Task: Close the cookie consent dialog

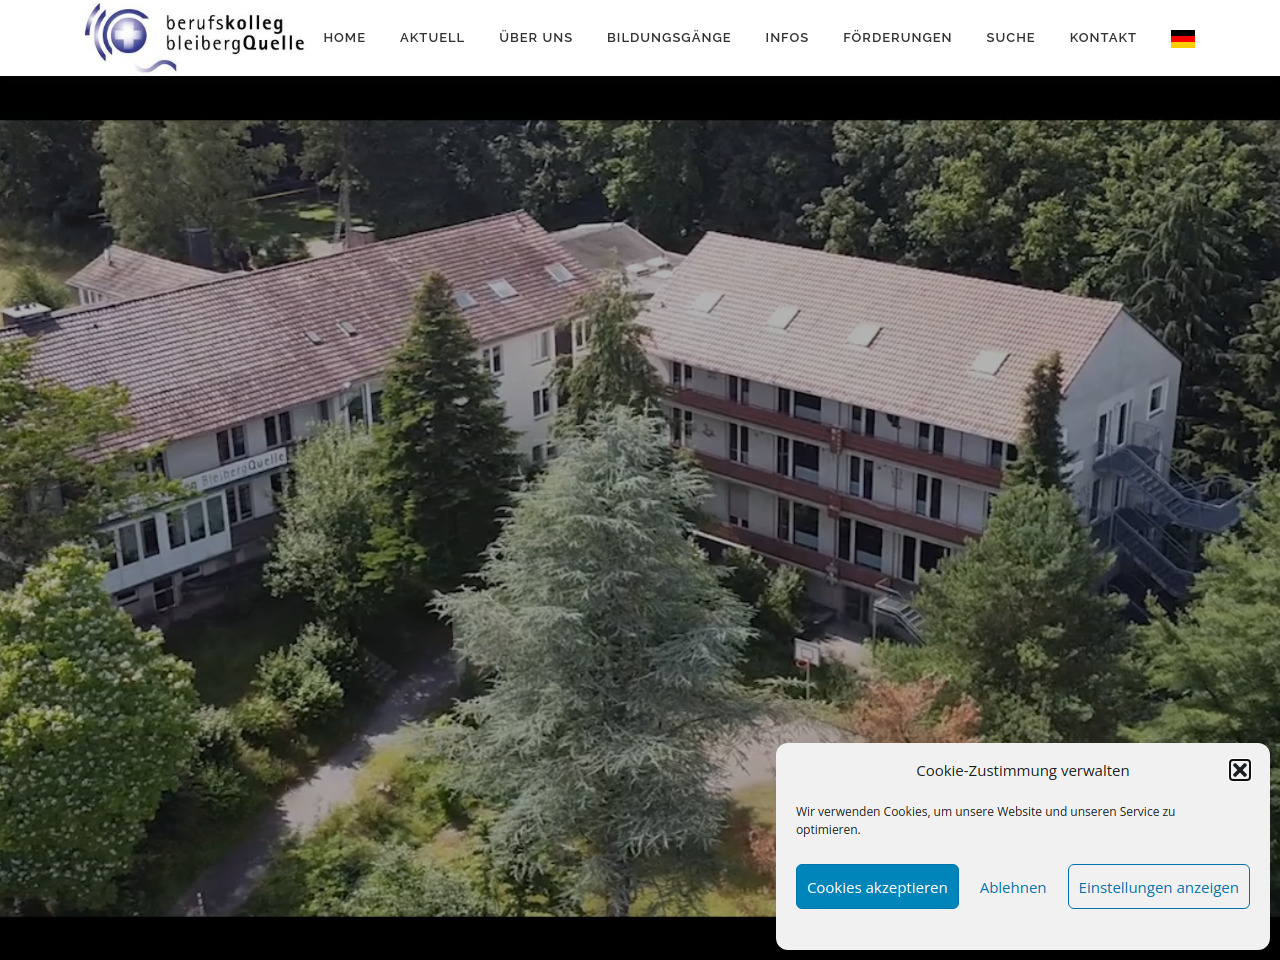Action: click(x=1240, y=770)
